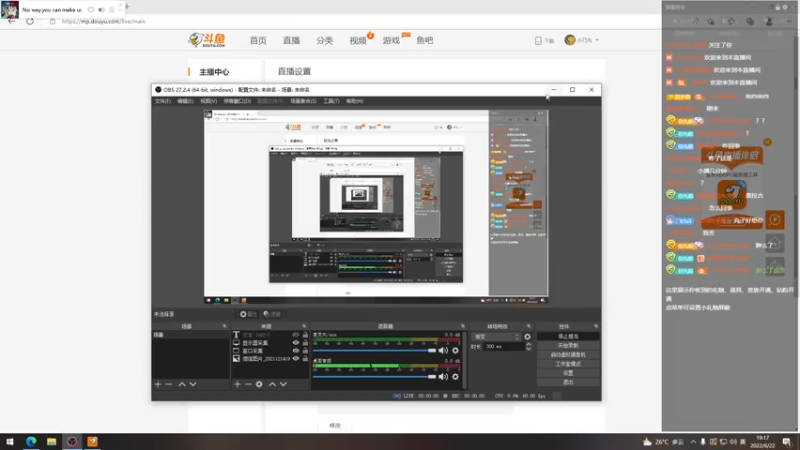Open 文件(F) menu in OBS
Screen dimensions: 800x450
(x=163, y=101)
